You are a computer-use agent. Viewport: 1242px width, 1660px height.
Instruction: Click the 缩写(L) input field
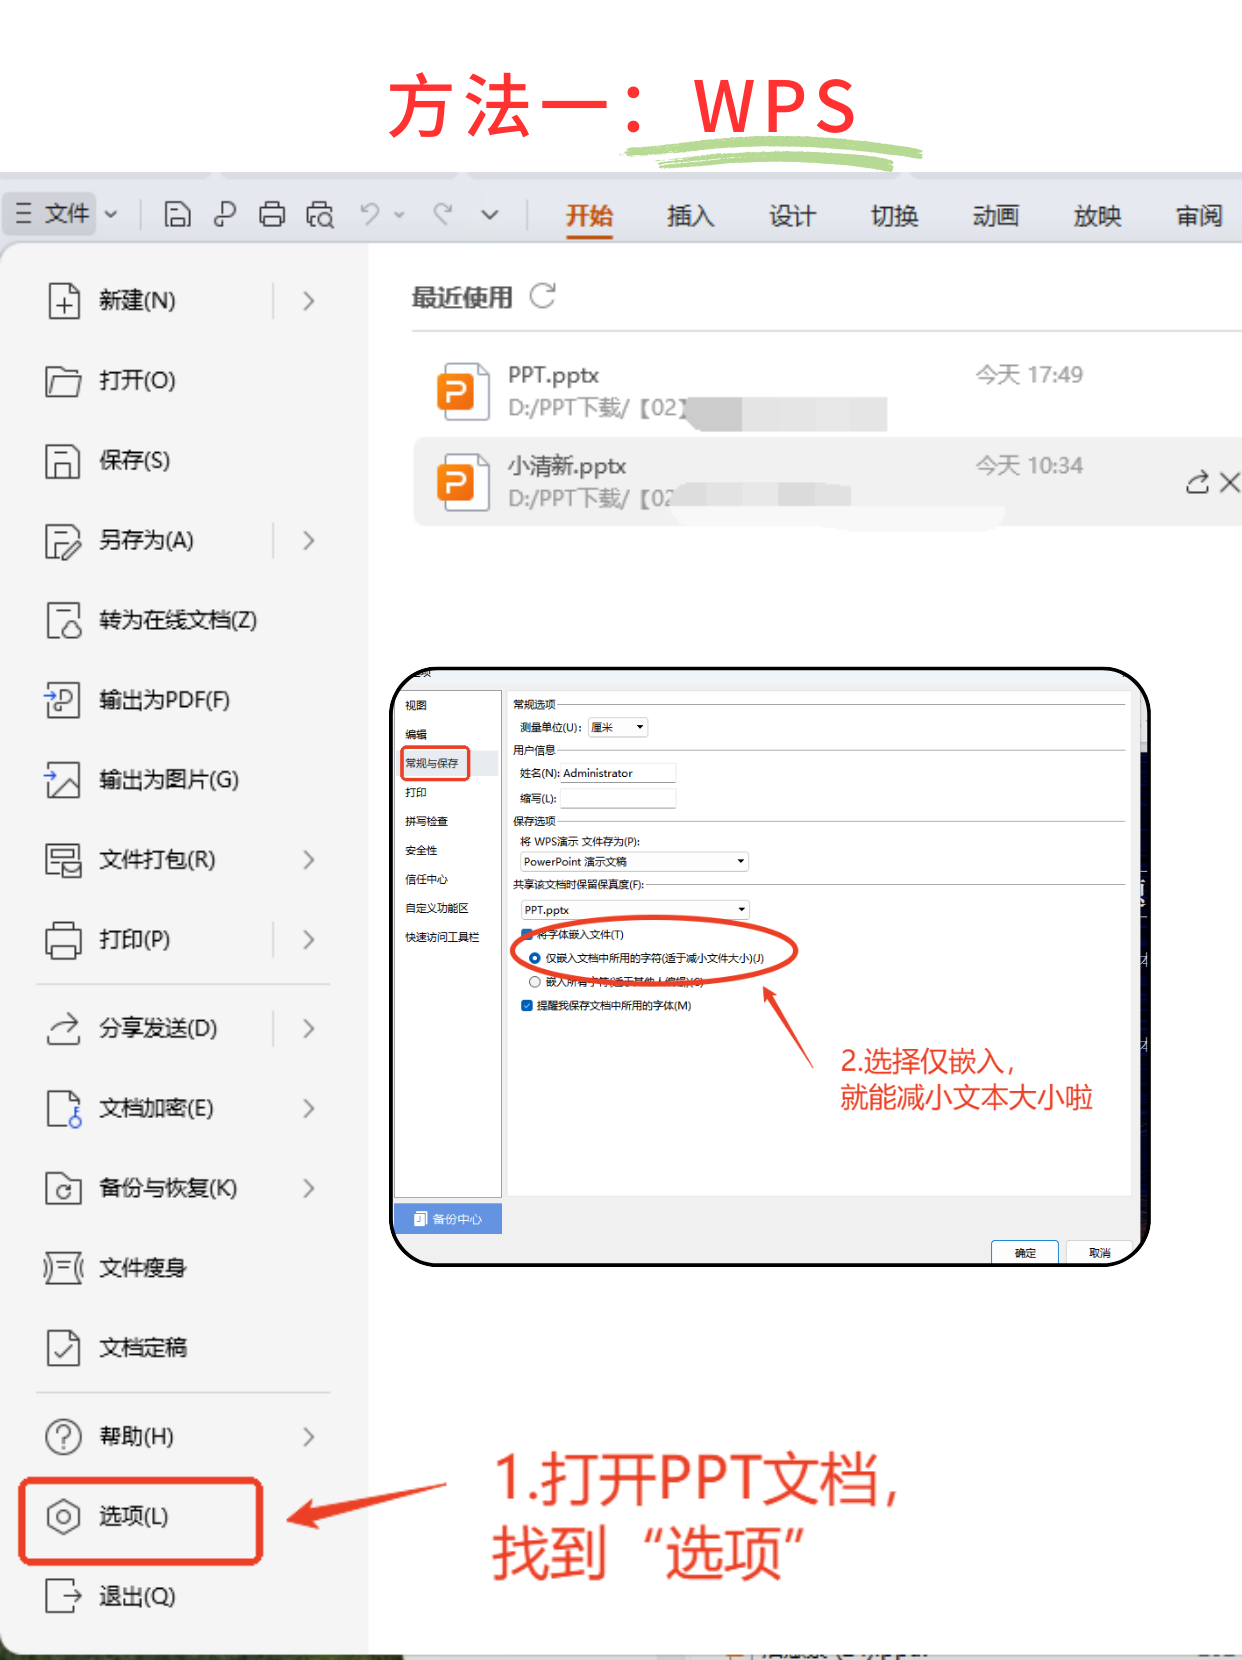[618, 798]
